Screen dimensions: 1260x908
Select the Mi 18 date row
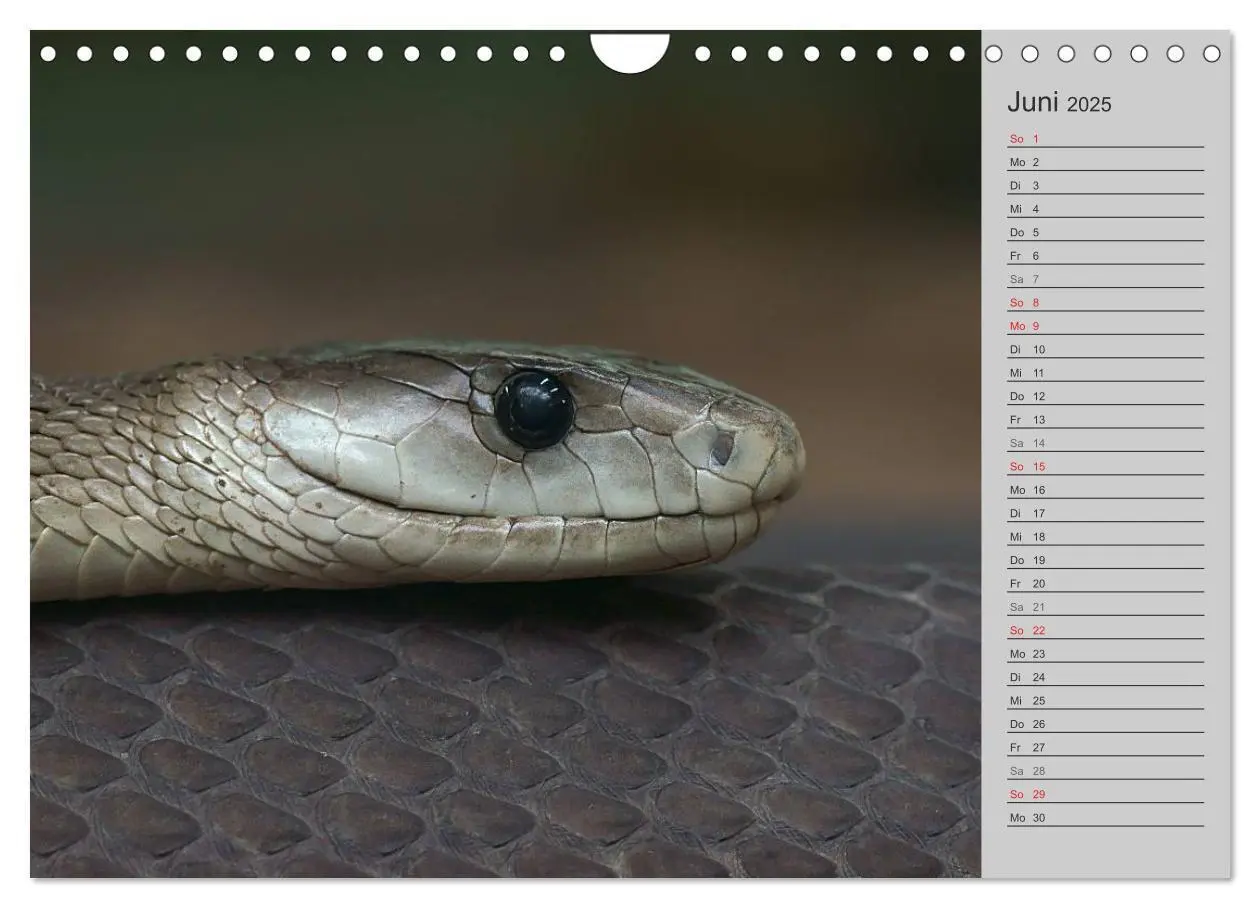(1105, 537)
